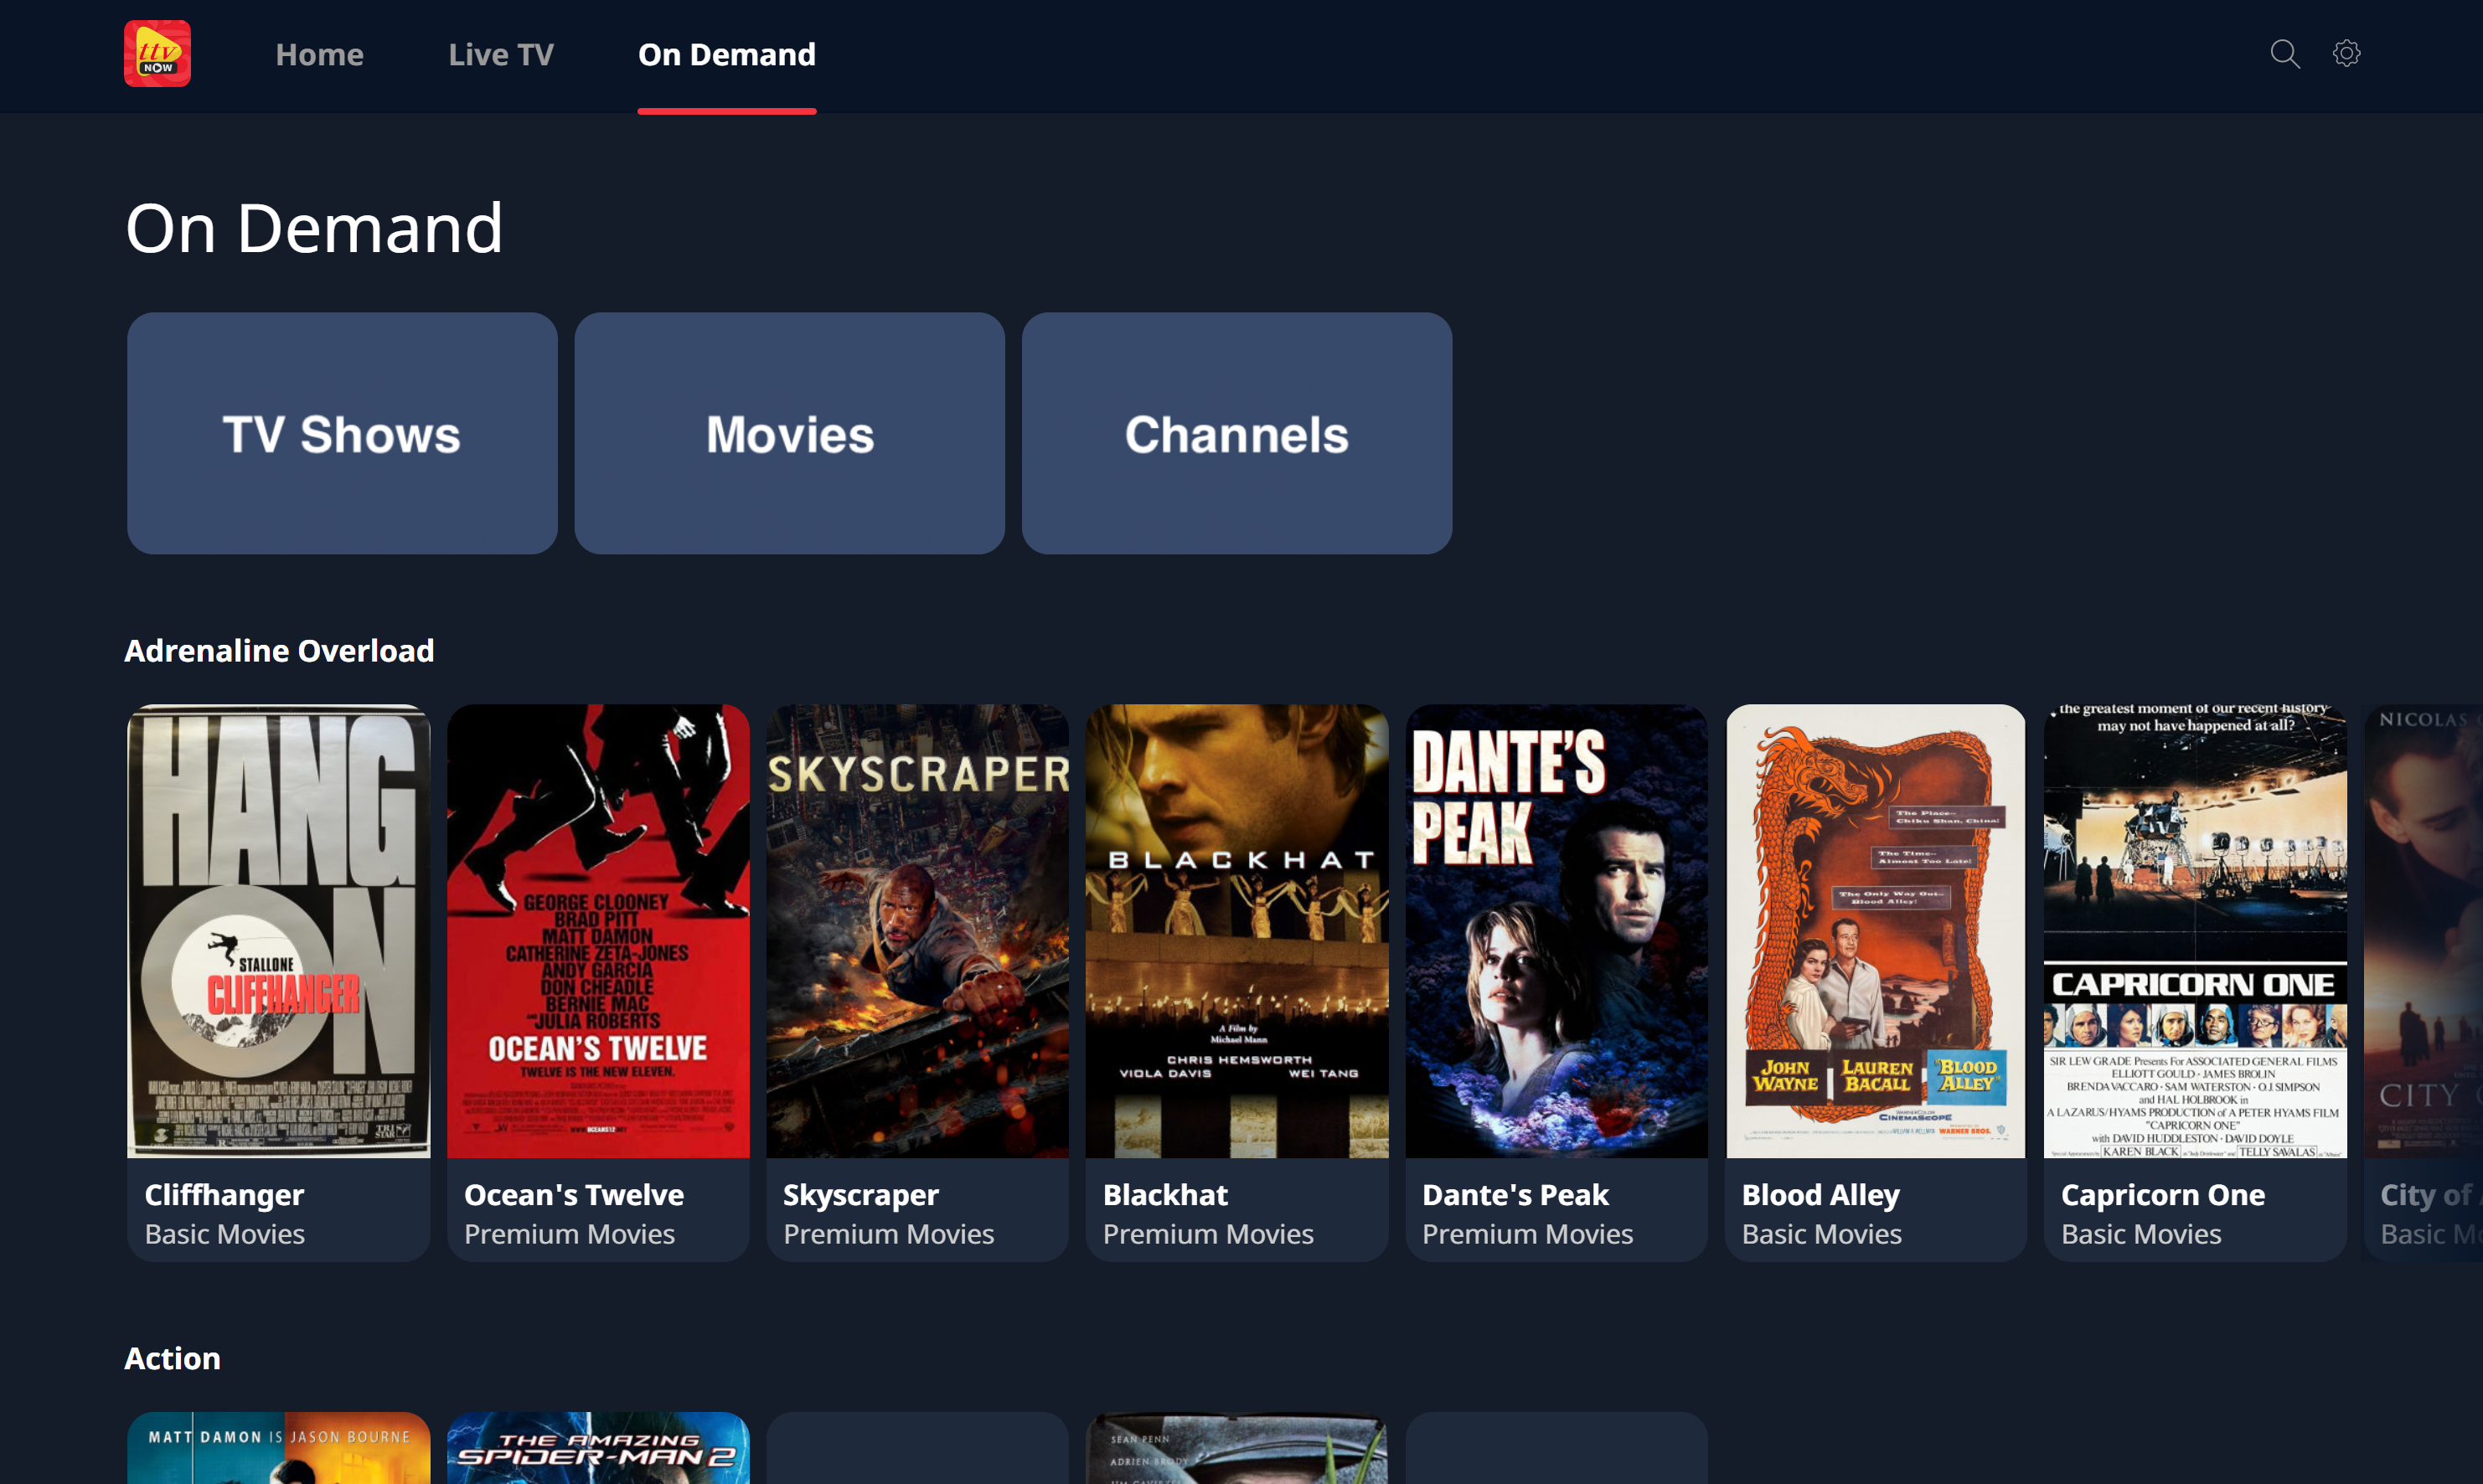Open the Ocean's Twelve movie poster
The width and height of the screenshot is (2483, 1484).
coord(598,931)
